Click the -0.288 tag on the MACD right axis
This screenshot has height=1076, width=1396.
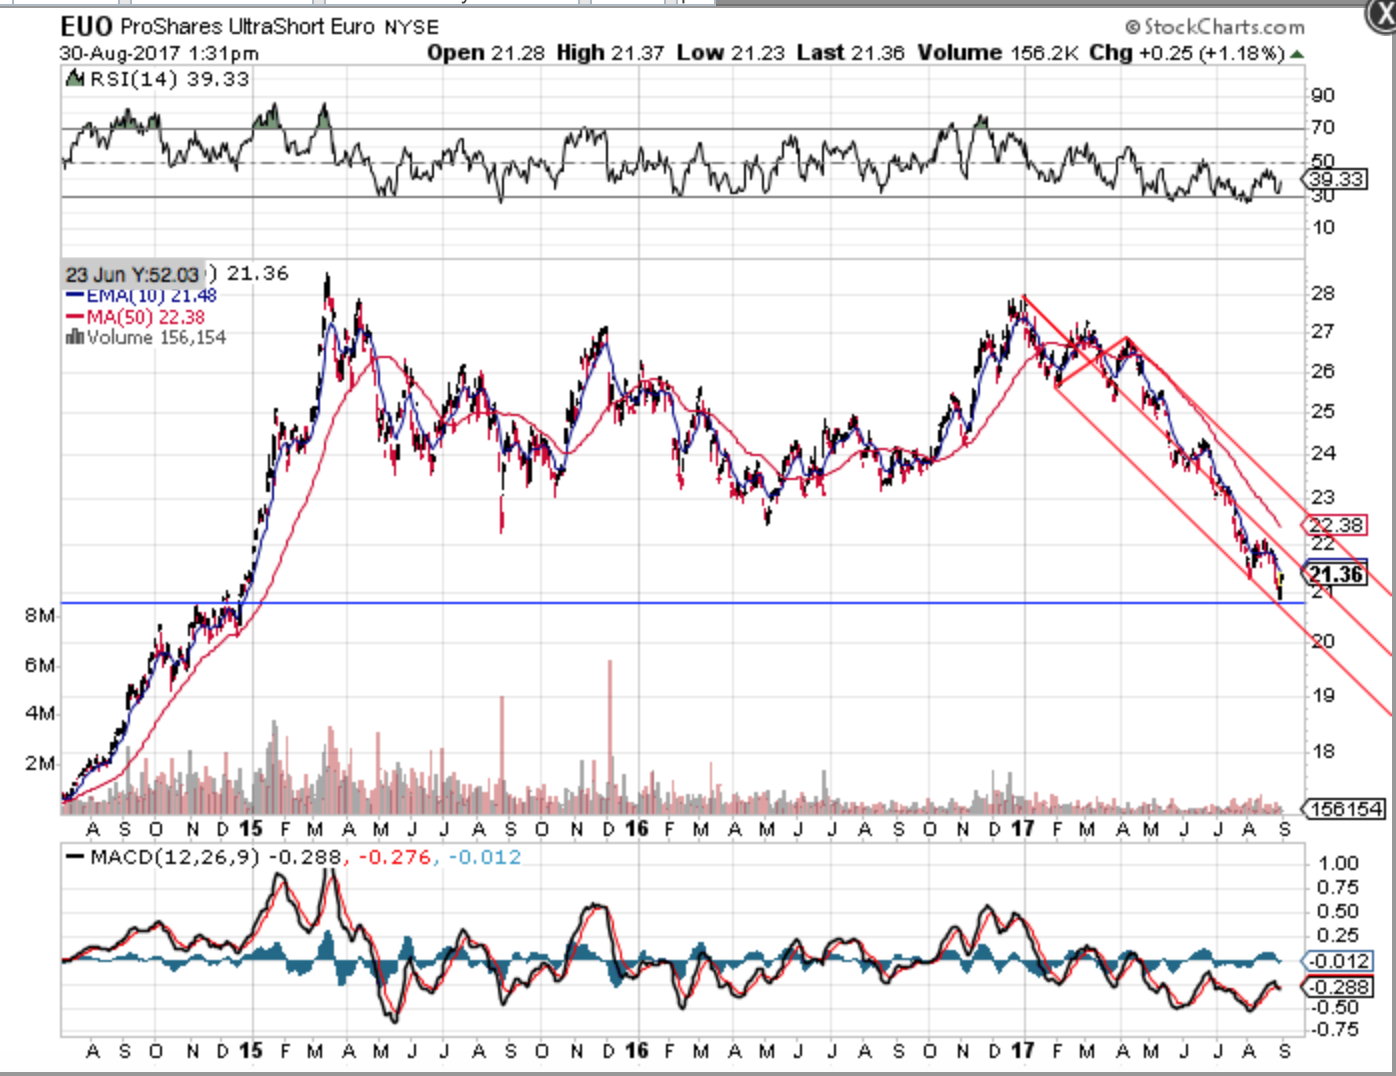1337,987
